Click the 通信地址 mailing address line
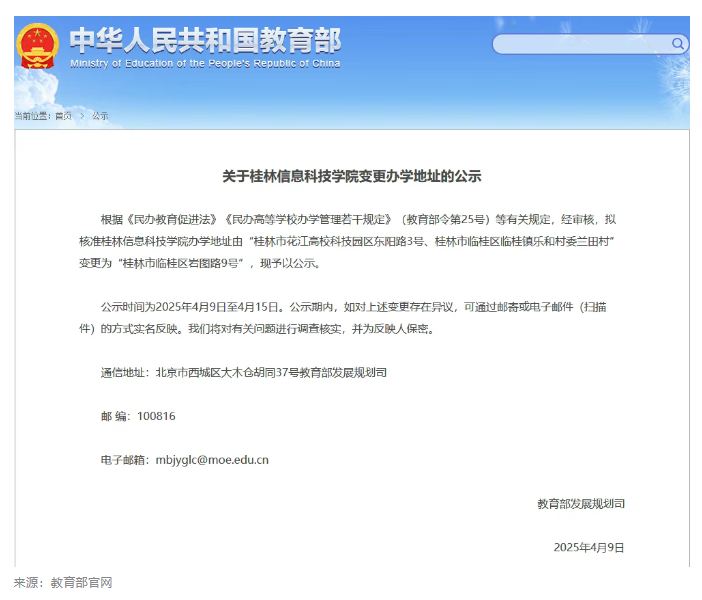 click(x=243, y=372)
